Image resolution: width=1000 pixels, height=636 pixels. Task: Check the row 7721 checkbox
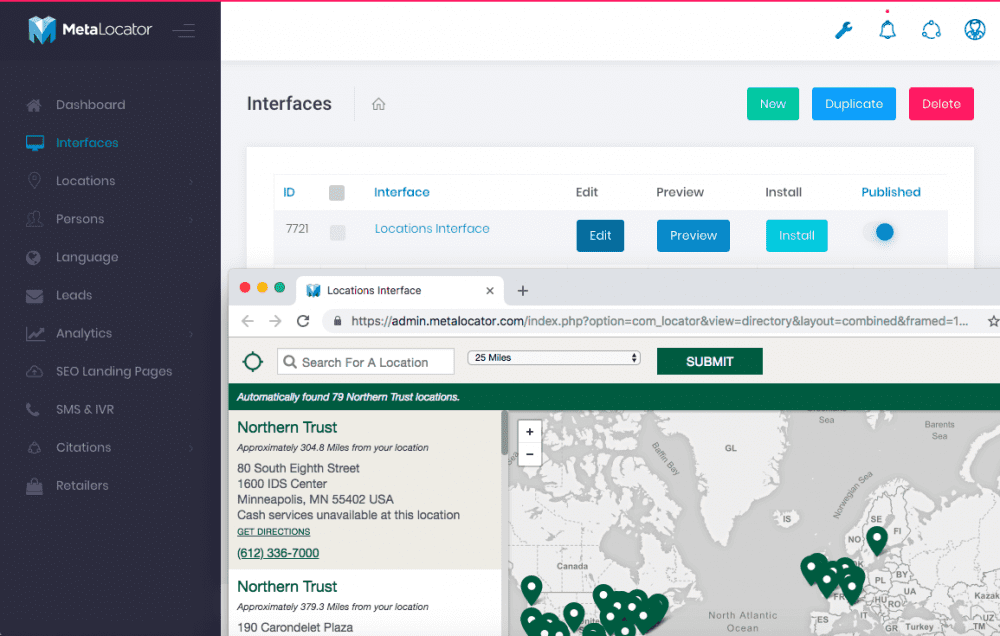[337, 233]
